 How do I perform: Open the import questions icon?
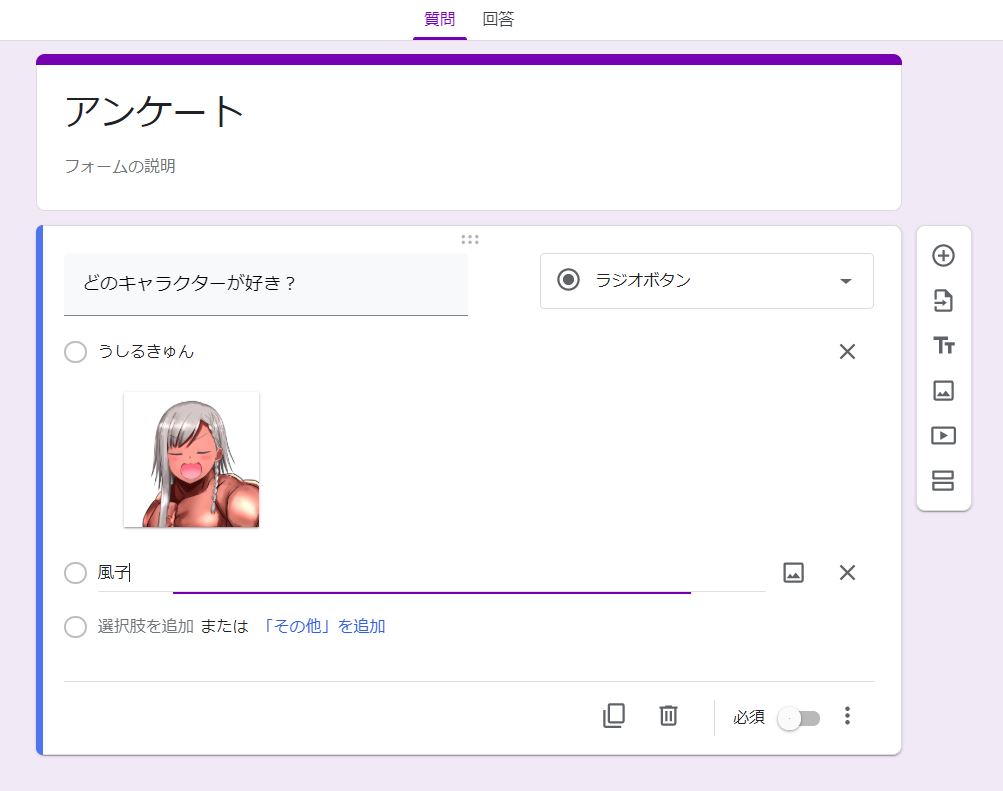(x=941, y=300)
